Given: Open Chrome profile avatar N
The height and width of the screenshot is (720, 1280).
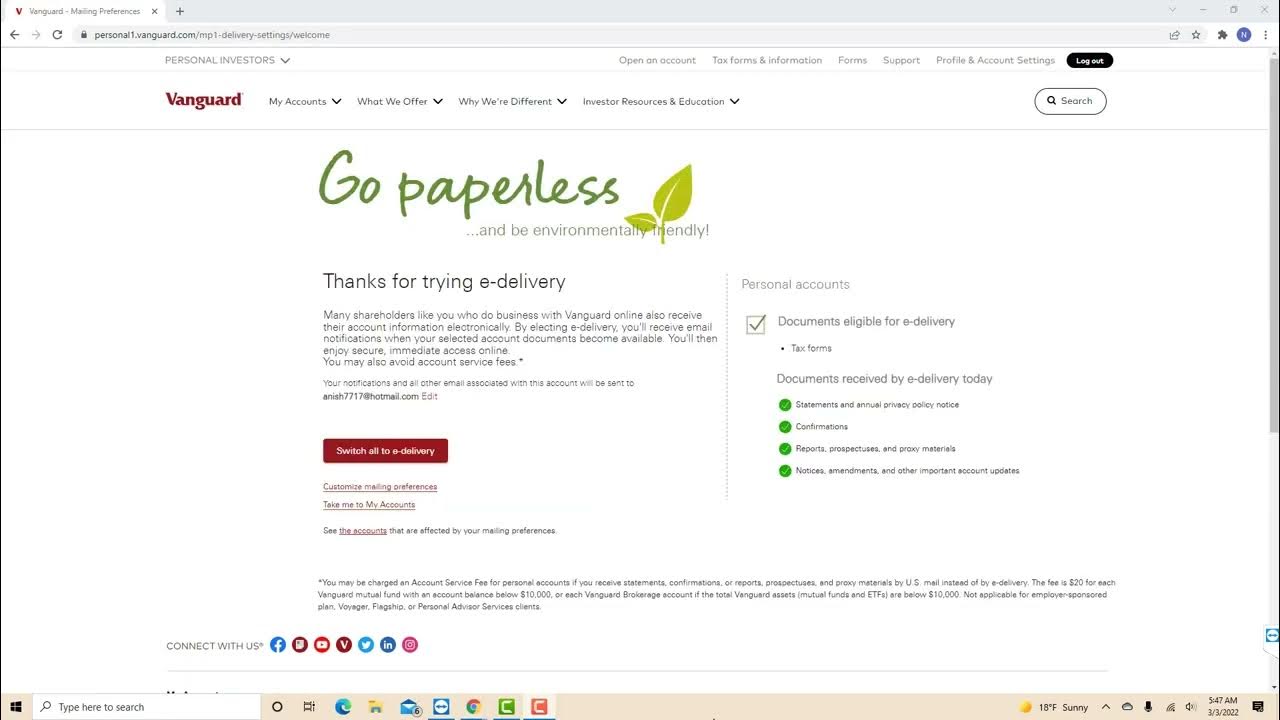Looking at the screenshot, I should coord(1244,34).
